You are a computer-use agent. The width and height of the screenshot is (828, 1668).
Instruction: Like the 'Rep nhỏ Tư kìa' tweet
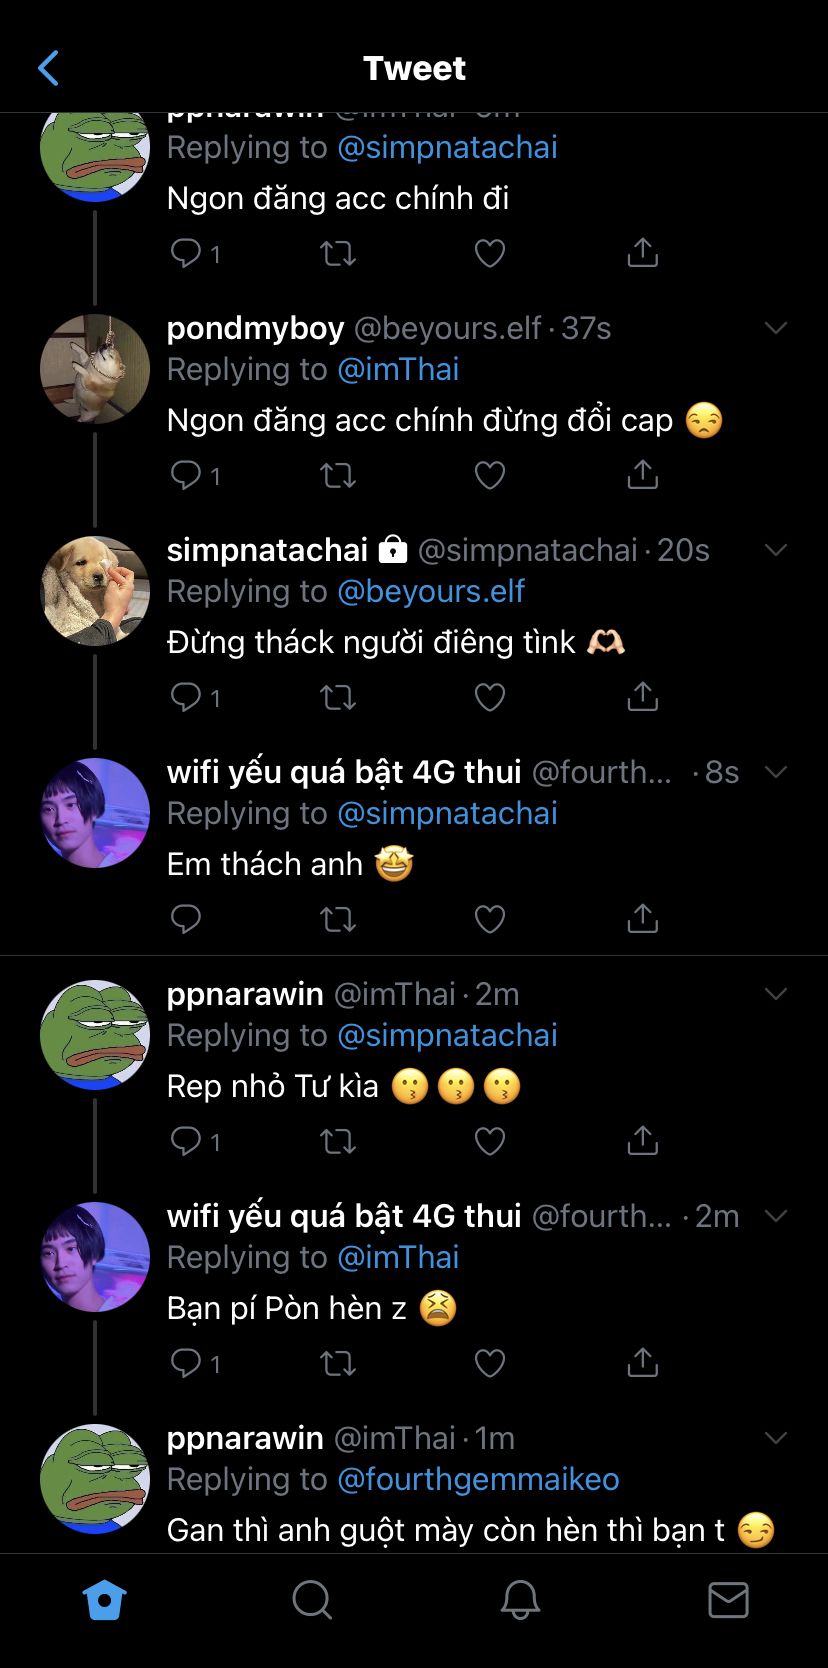pyautogui.click(x=489, y=1140)
